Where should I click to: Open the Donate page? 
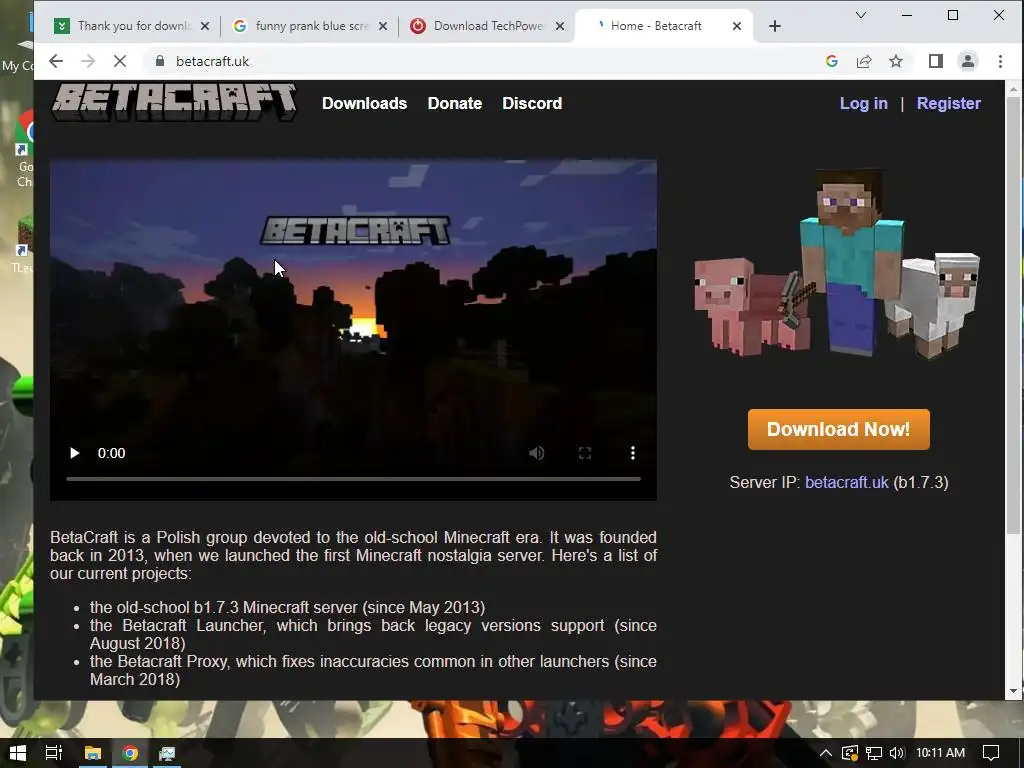tap(455, 103)
